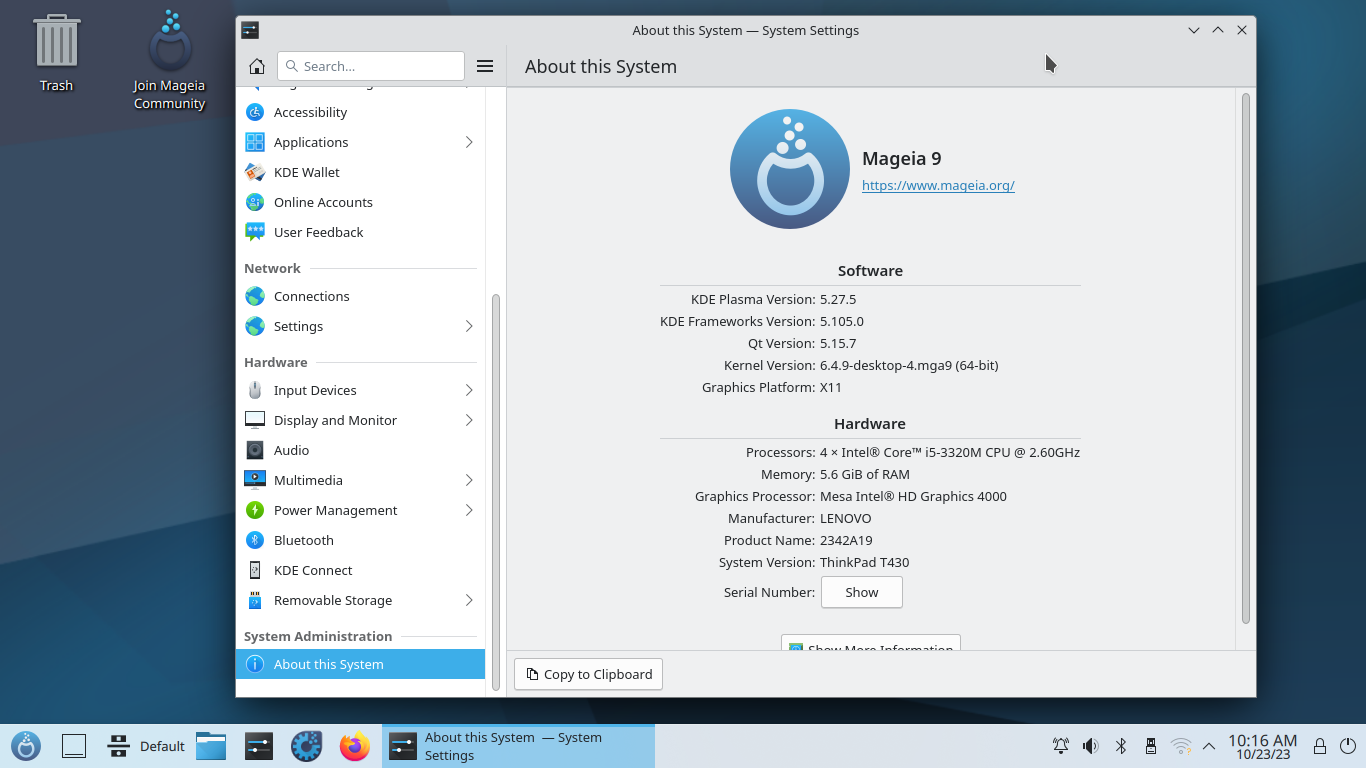
Task: Open the KDE Connect icon
Action: pyautogui.click(x=255, y=570)
